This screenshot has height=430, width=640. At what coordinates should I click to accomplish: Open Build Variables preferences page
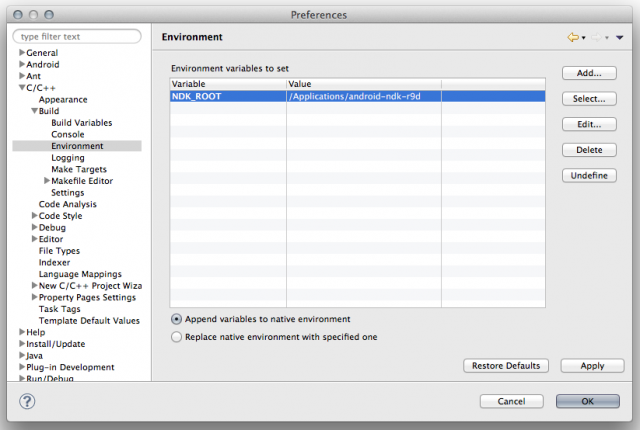pos(81,123)
